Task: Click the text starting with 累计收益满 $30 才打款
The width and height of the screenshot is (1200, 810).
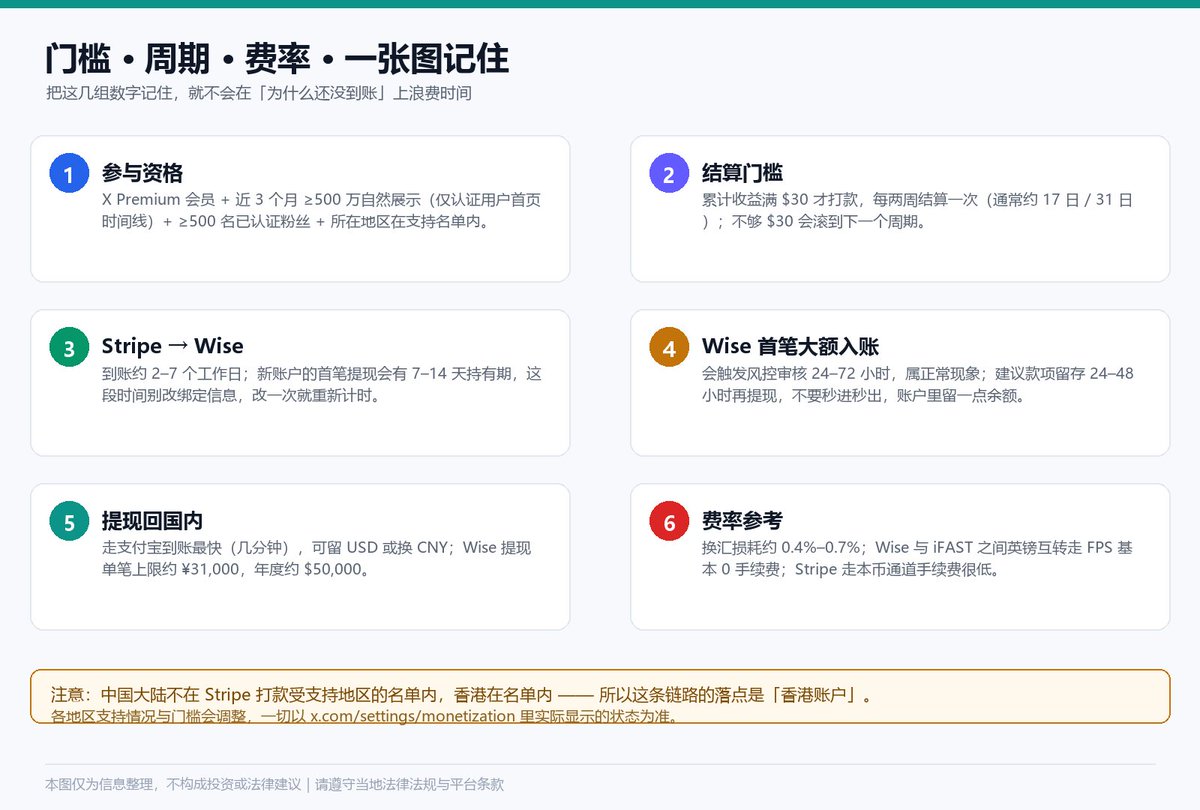Action: point(917,211)
